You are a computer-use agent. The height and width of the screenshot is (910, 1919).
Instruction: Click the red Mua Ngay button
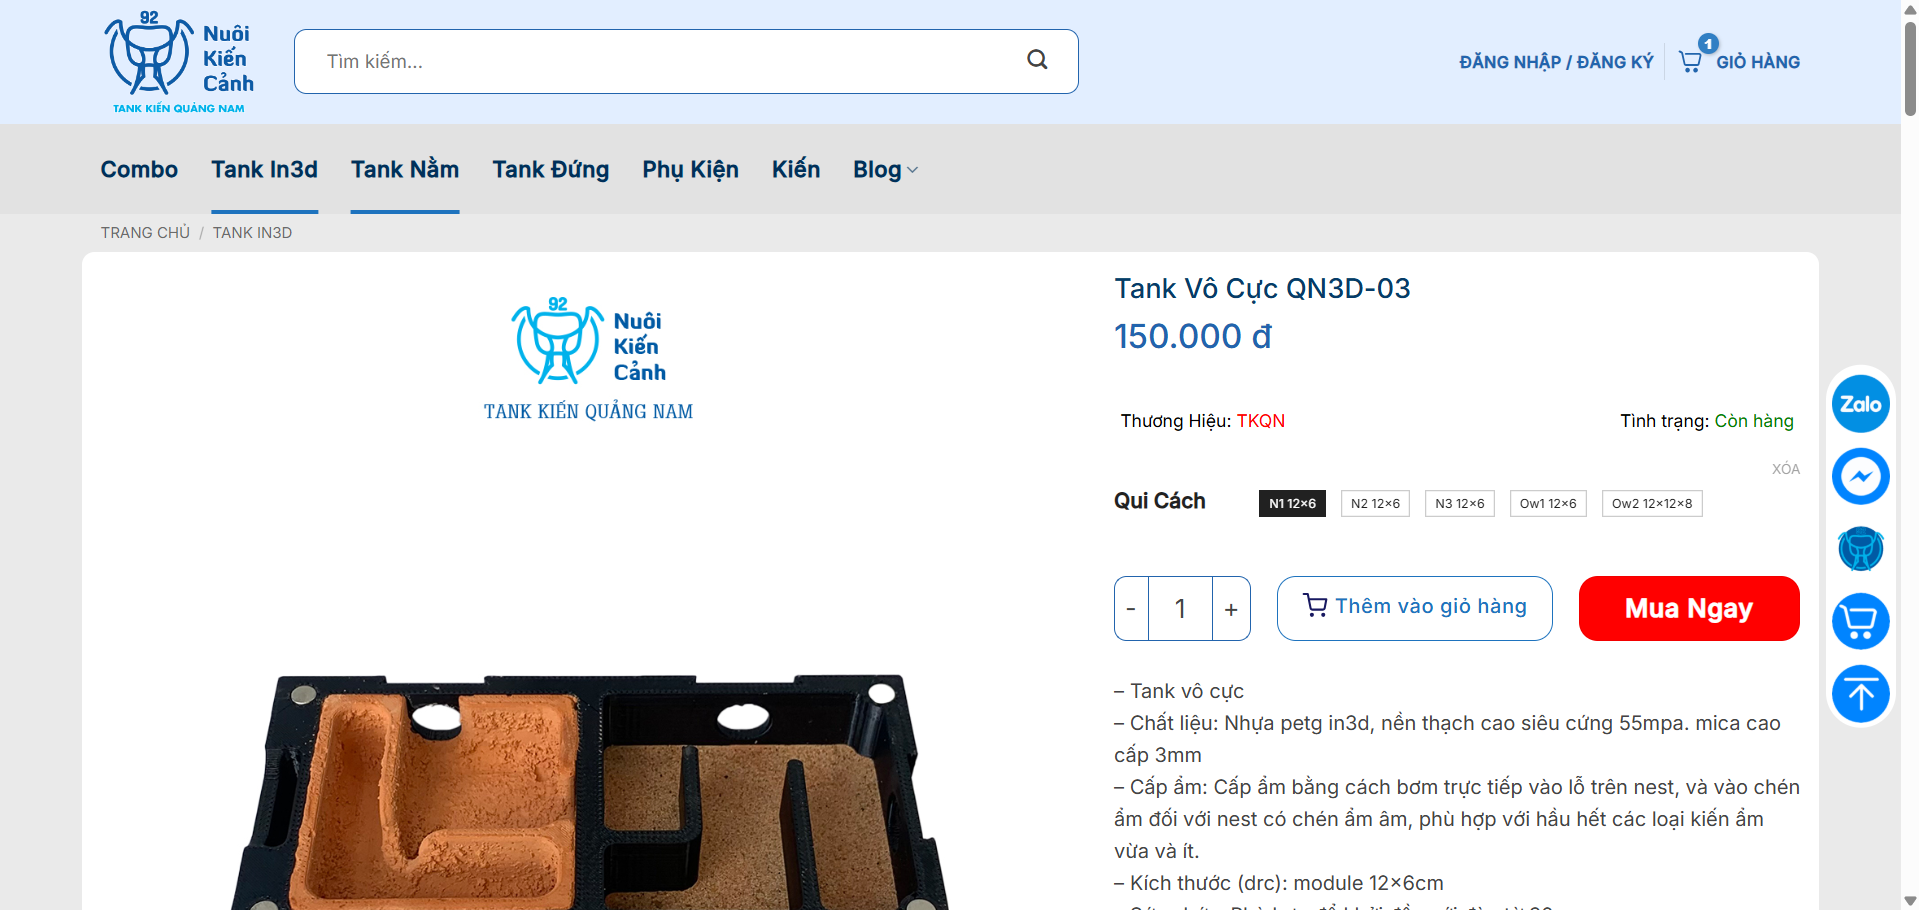click(x=1689, y=608)
